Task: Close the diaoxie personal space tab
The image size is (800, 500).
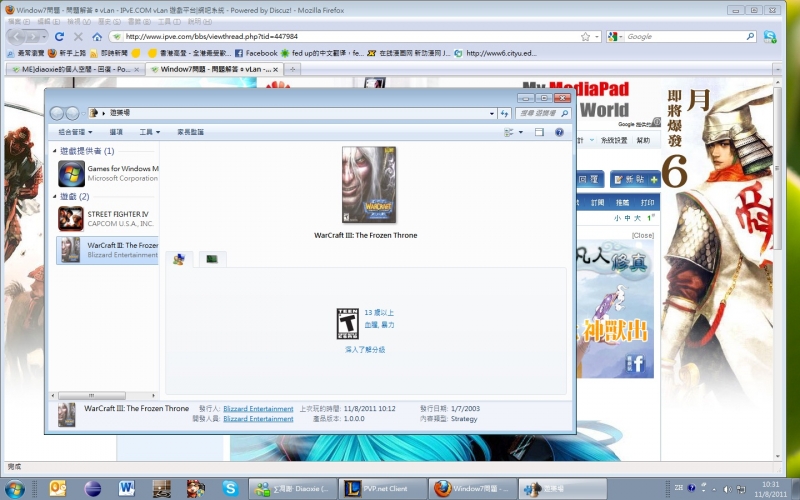Action: 137,69
